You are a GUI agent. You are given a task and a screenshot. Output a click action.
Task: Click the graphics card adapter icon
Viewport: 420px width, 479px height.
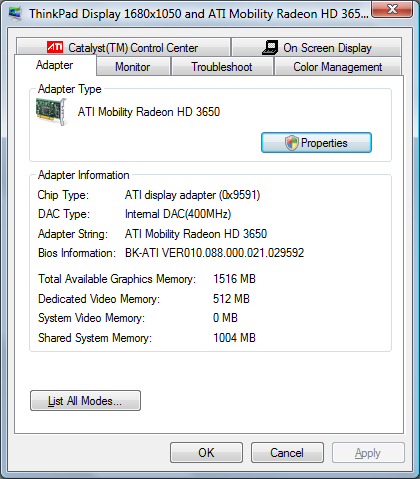click(51, 112)
